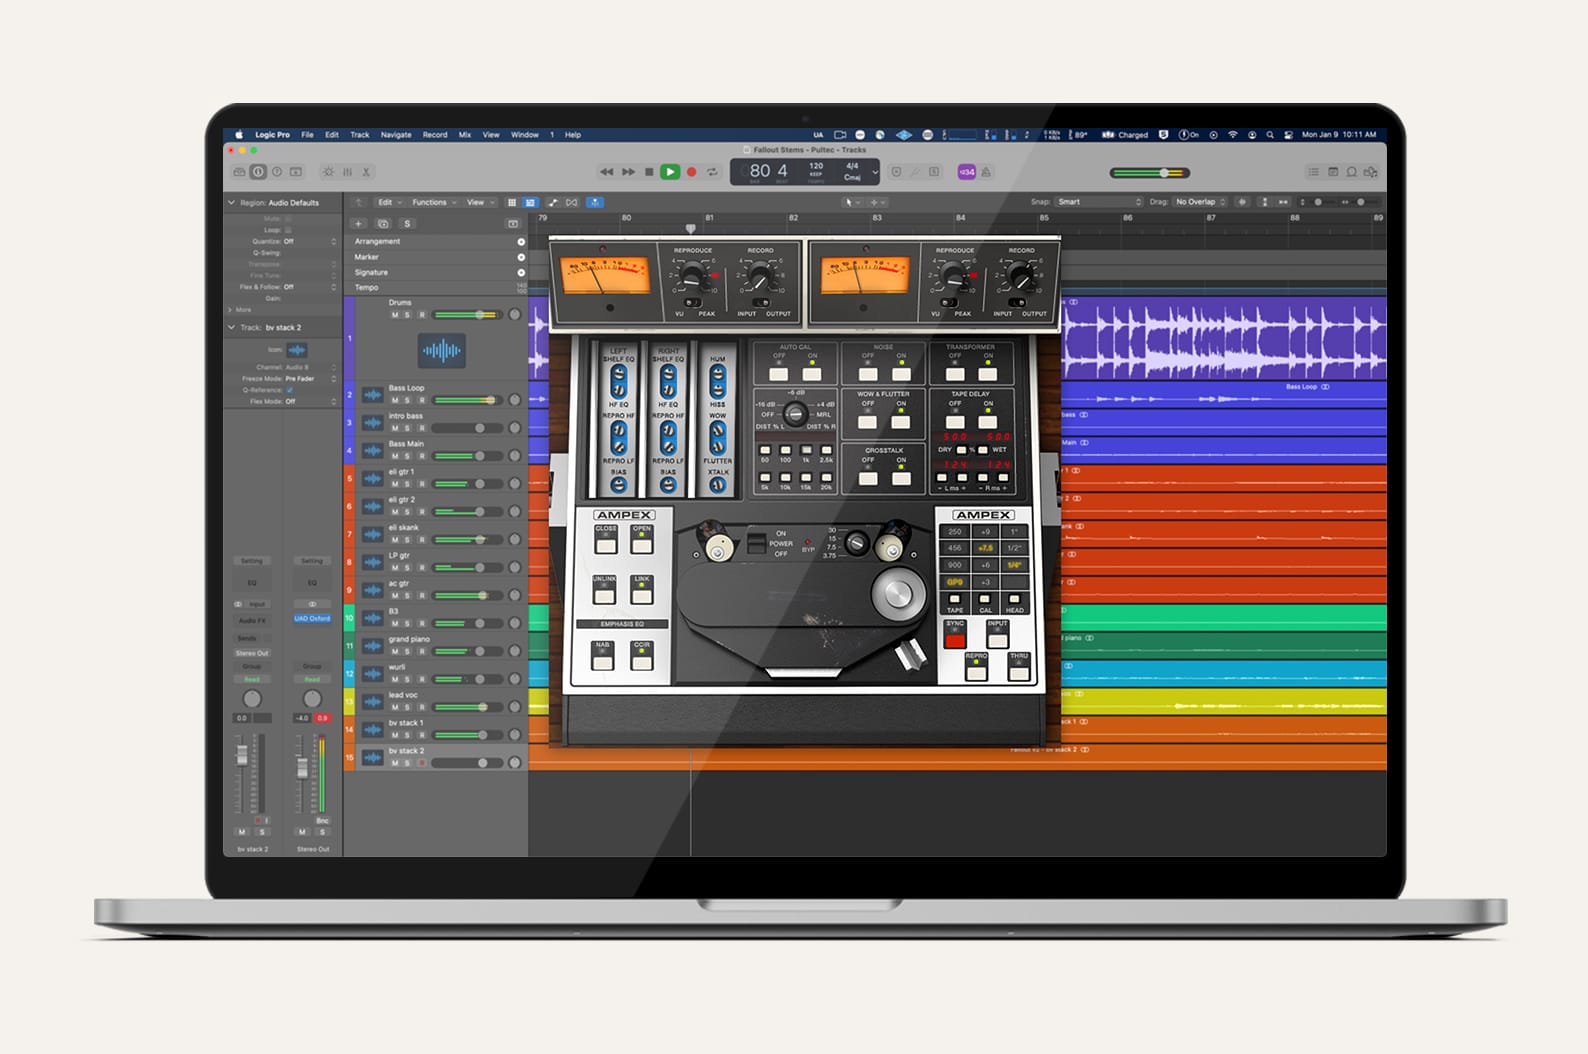1588x1054 pixels.
Task: Click the Ampex SYNC red button
Action: coord(955,640)
